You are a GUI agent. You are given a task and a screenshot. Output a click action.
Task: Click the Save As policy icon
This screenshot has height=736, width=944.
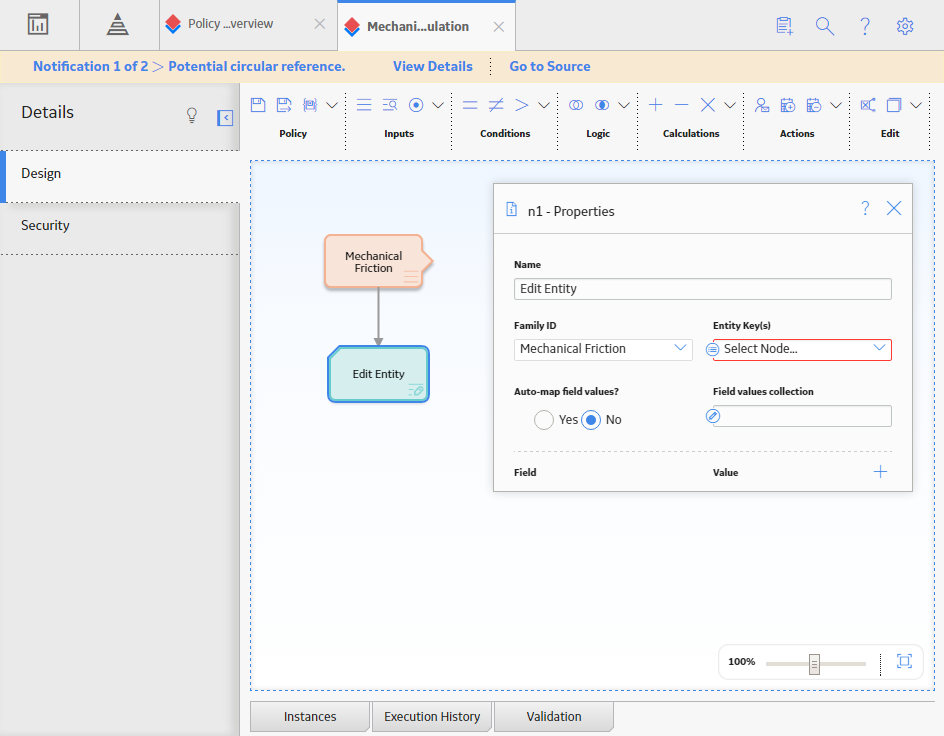click(x=284, y=105)
